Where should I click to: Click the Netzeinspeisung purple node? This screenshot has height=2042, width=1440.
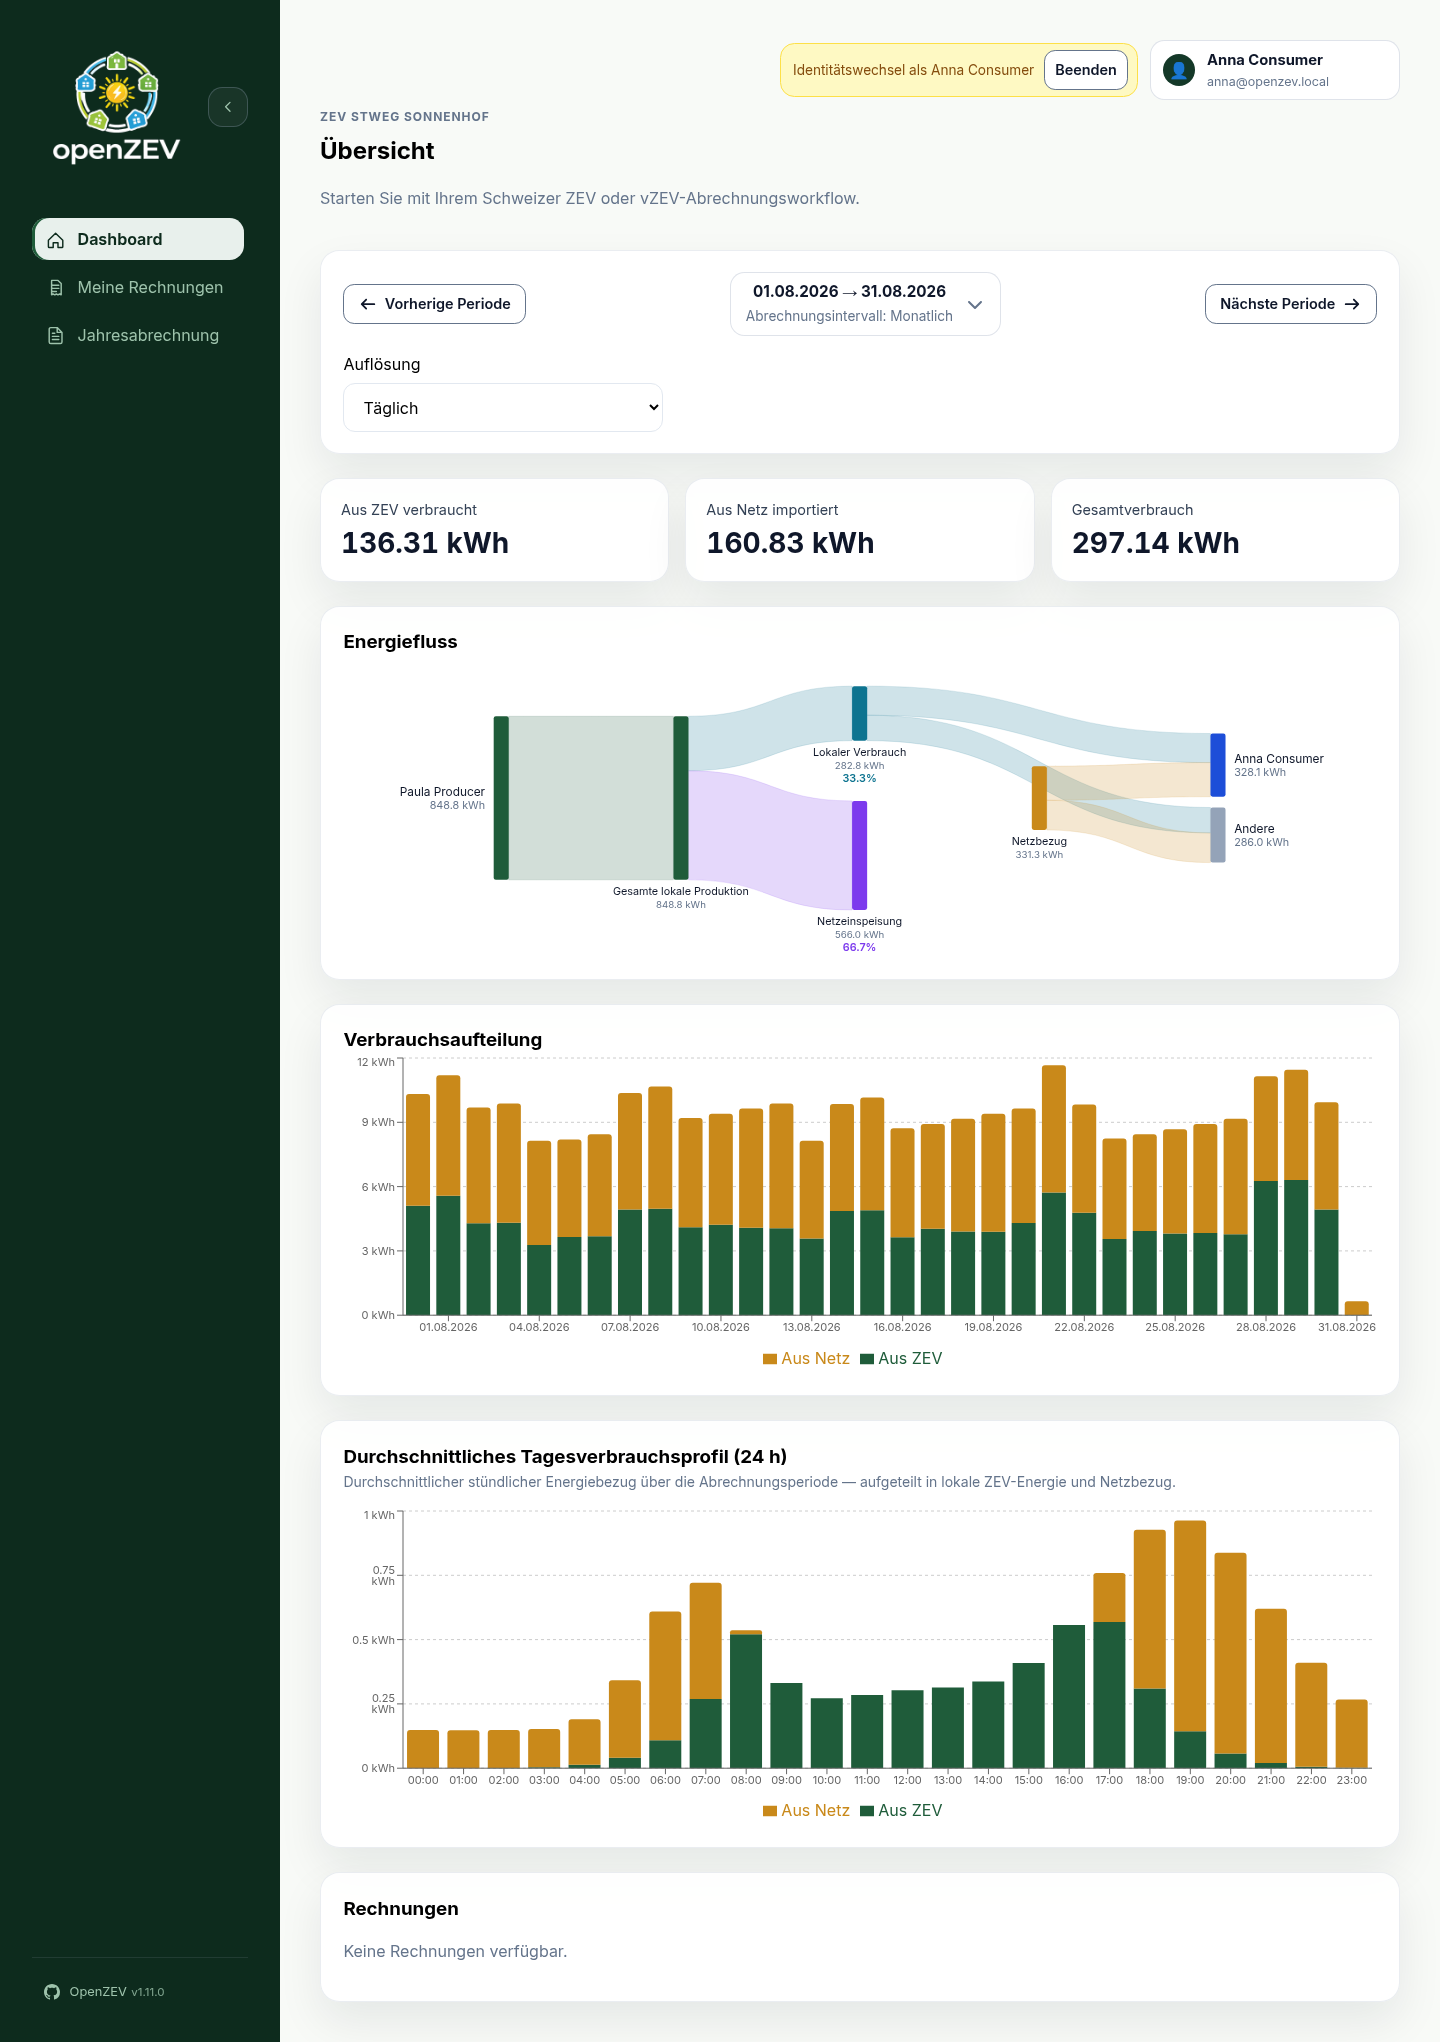[x=859, y=855]
